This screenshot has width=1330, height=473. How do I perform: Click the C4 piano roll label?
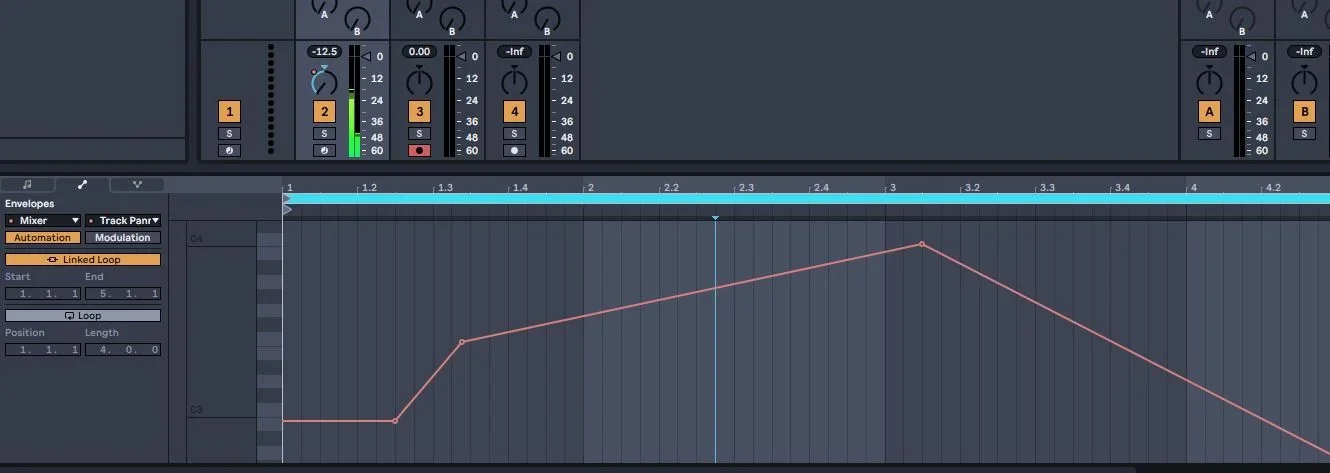pos(196,239)
